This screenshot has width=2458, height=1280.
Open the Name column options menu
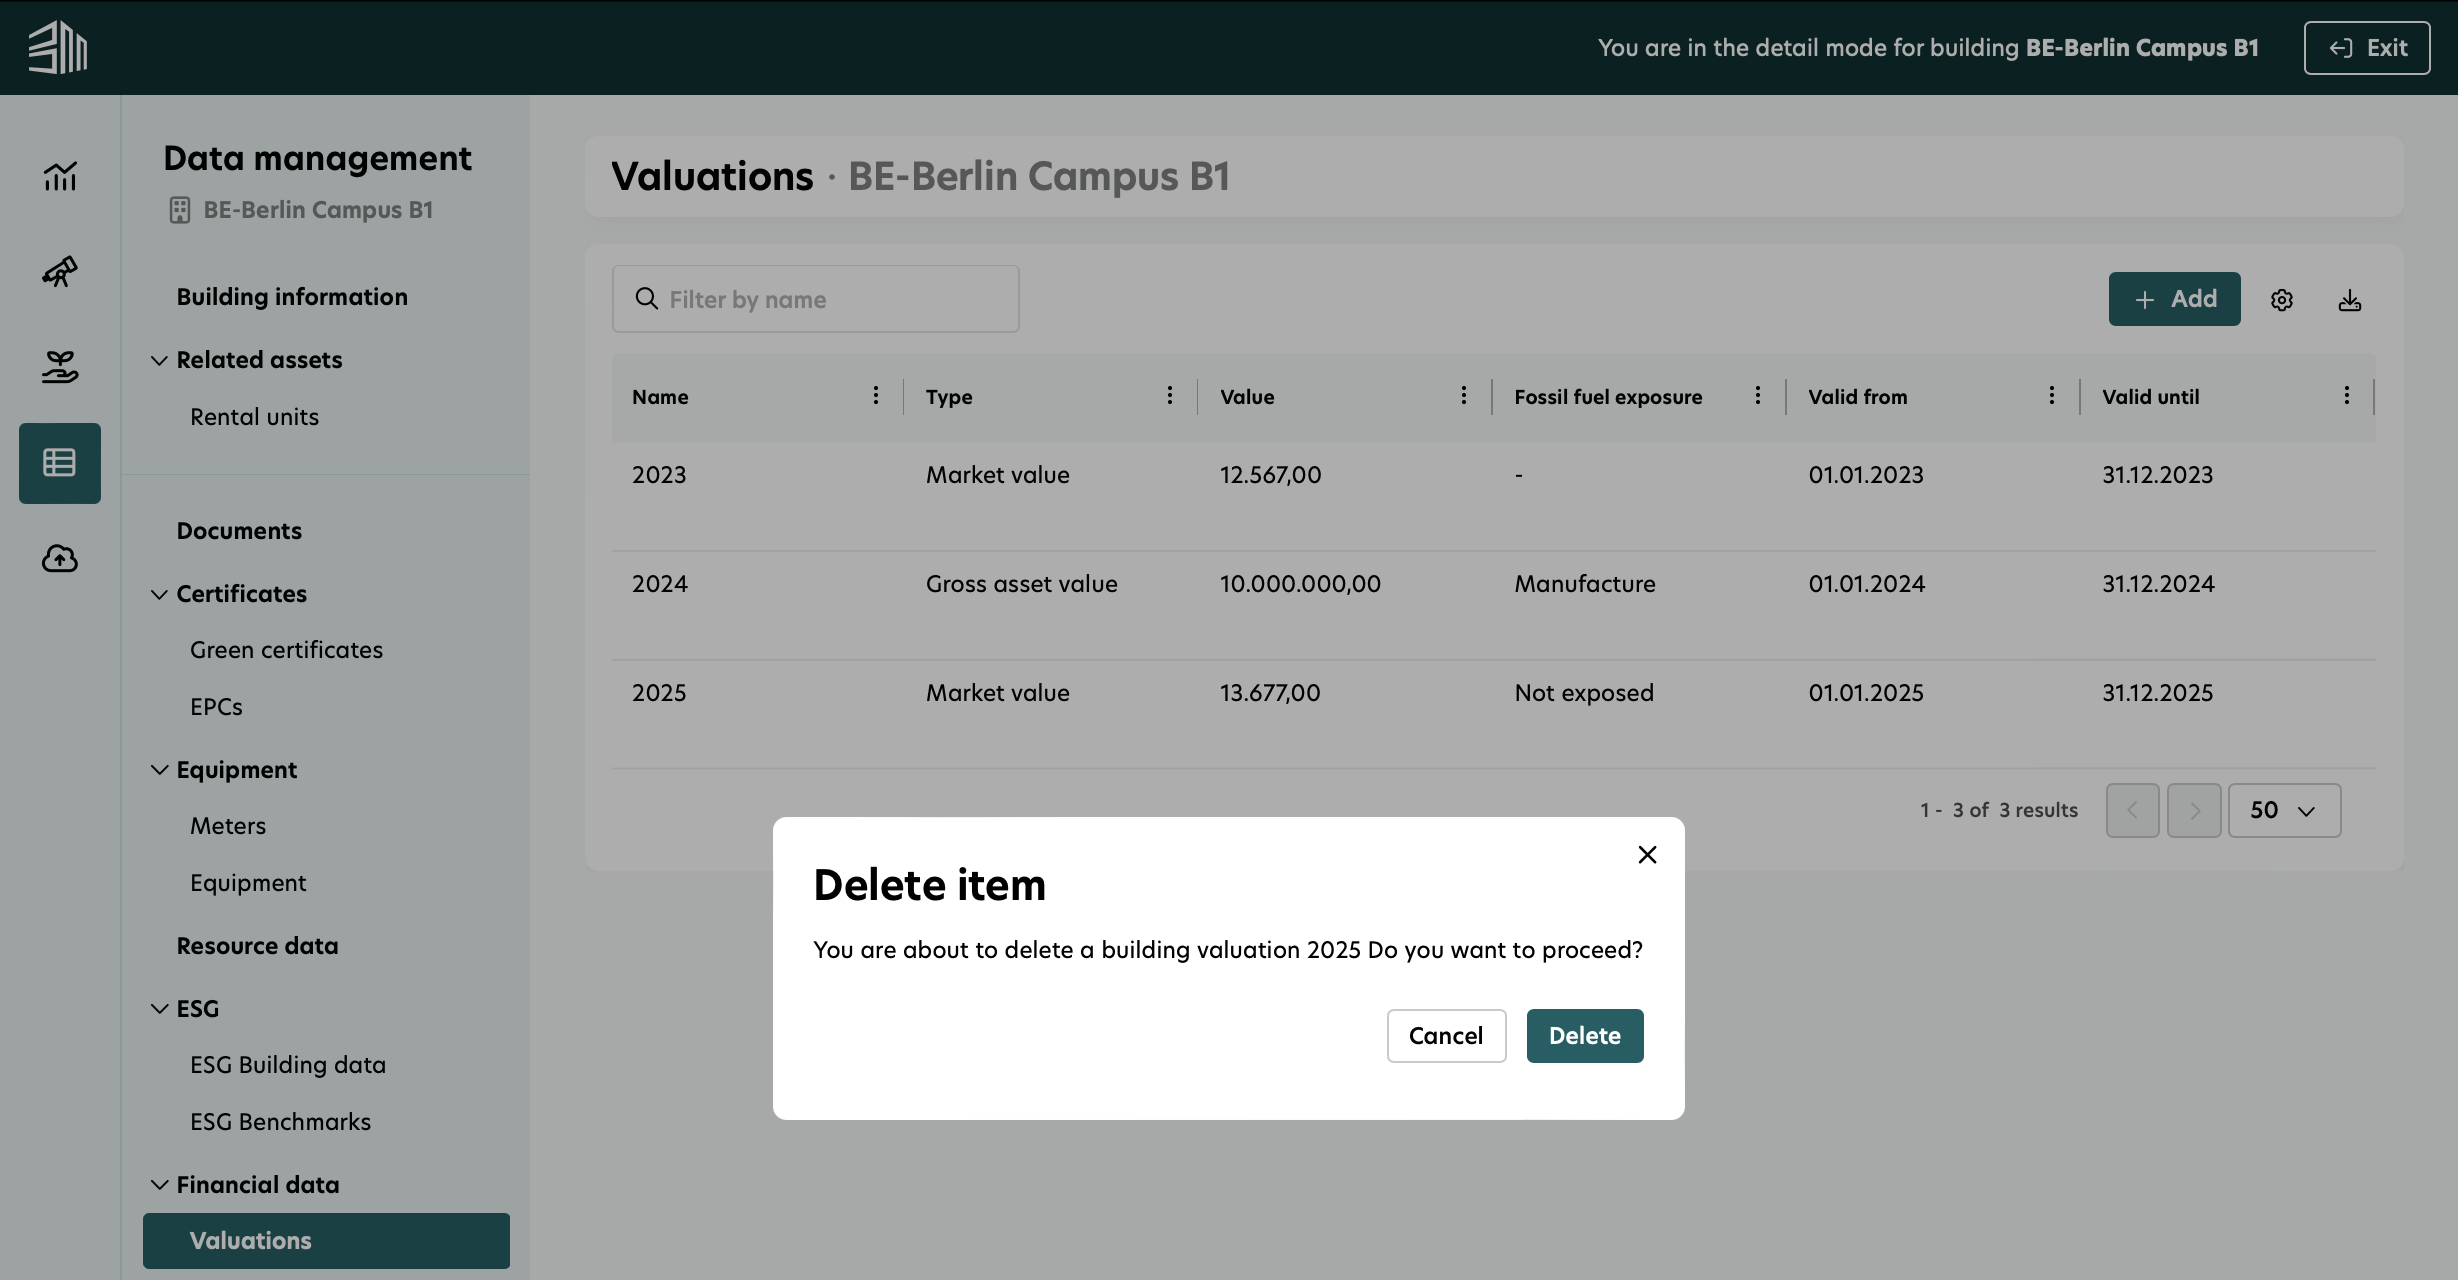click(875, 395)
